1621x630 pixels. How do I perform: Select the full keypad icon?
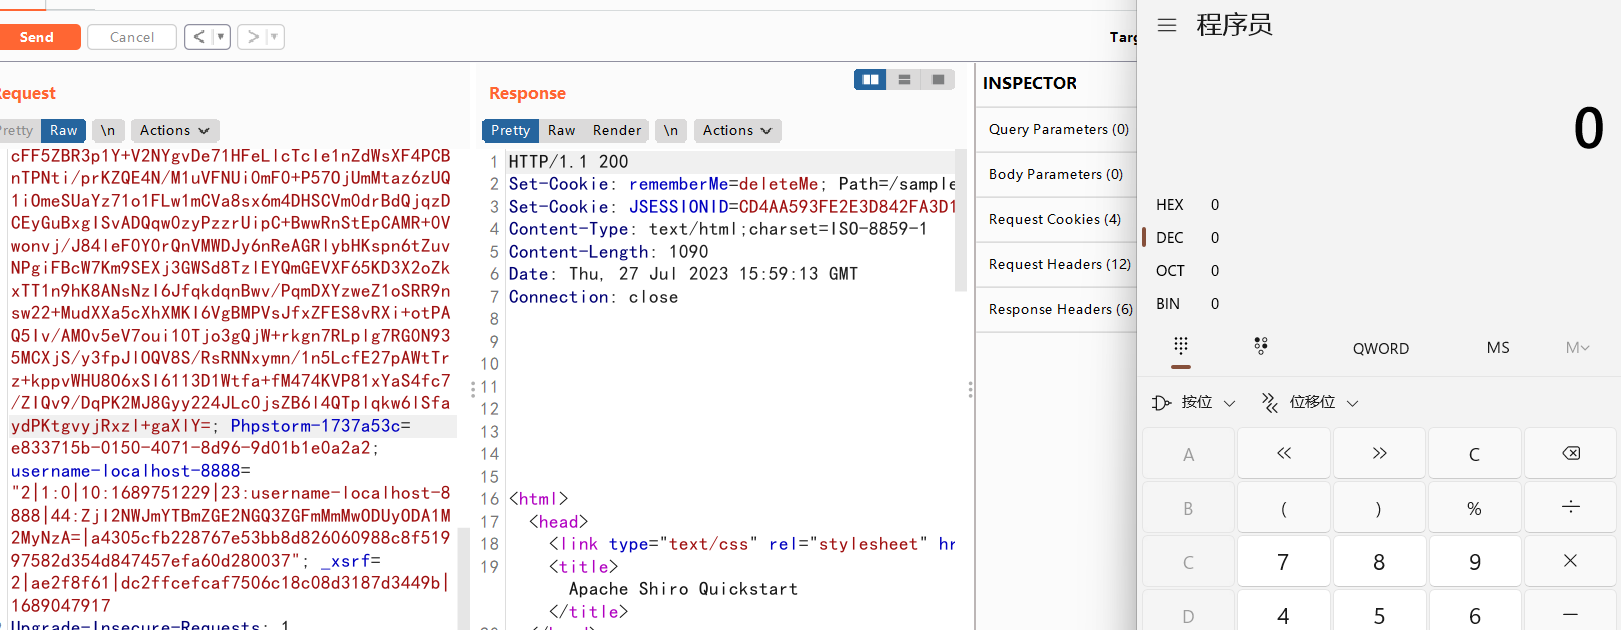[x=1181, y=346]
